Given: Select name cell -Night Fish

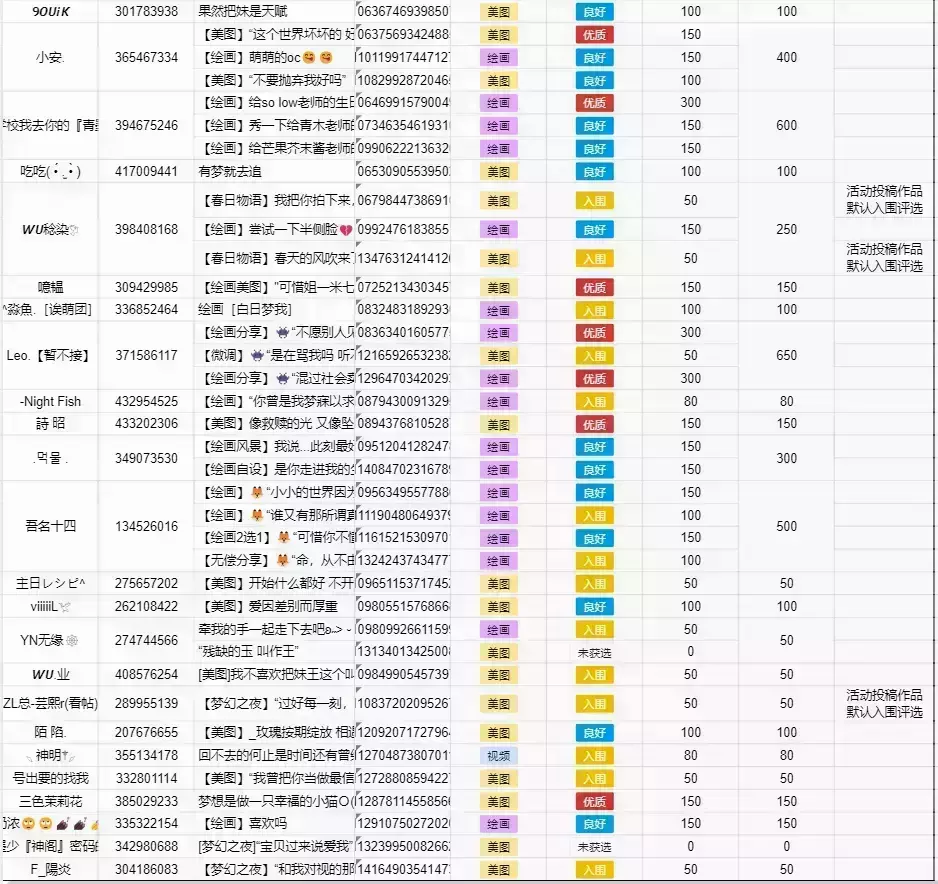Looking at the screenshot, I should 50,402.
